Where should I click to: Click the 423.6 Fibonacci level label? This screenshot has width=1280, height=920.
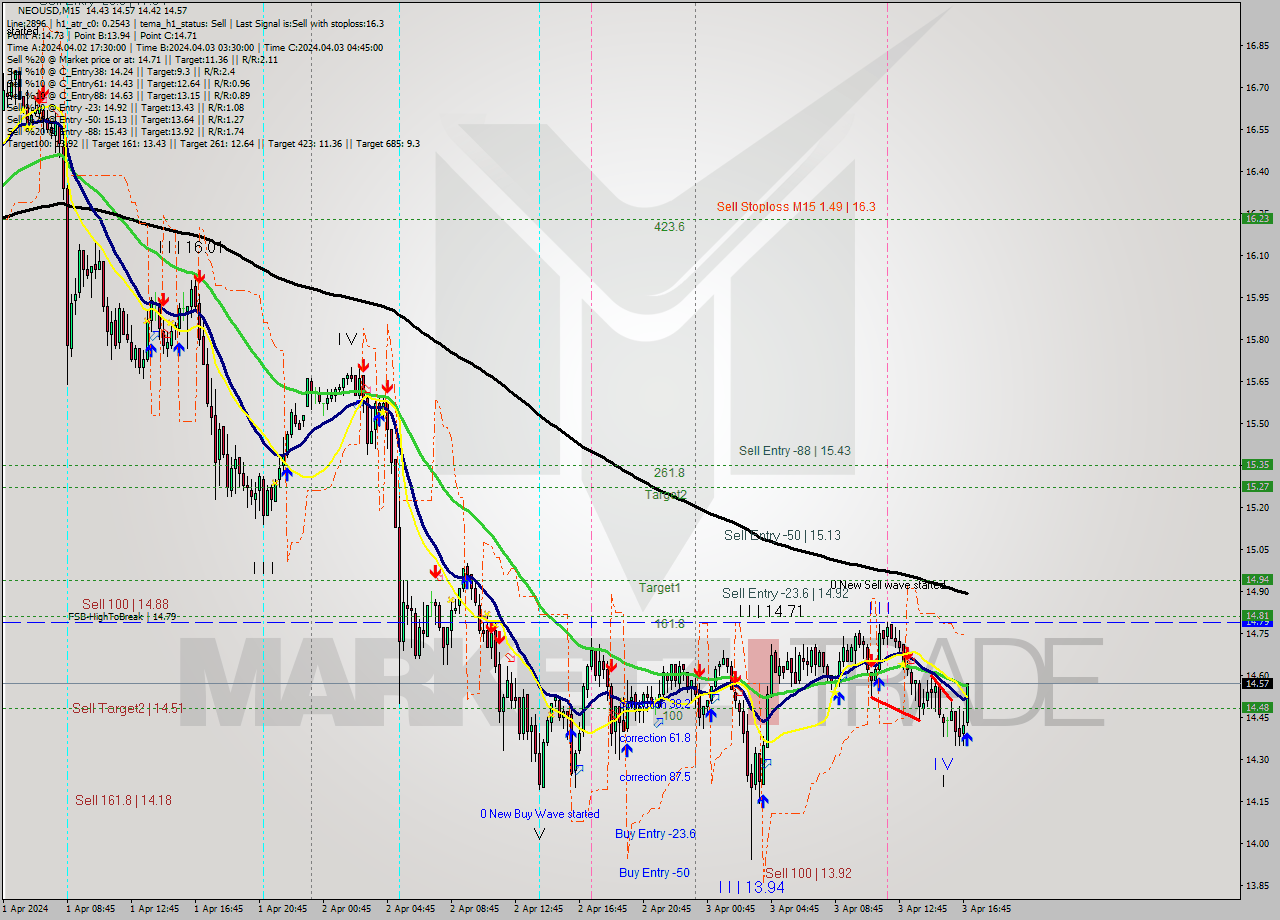pos(669,227)
